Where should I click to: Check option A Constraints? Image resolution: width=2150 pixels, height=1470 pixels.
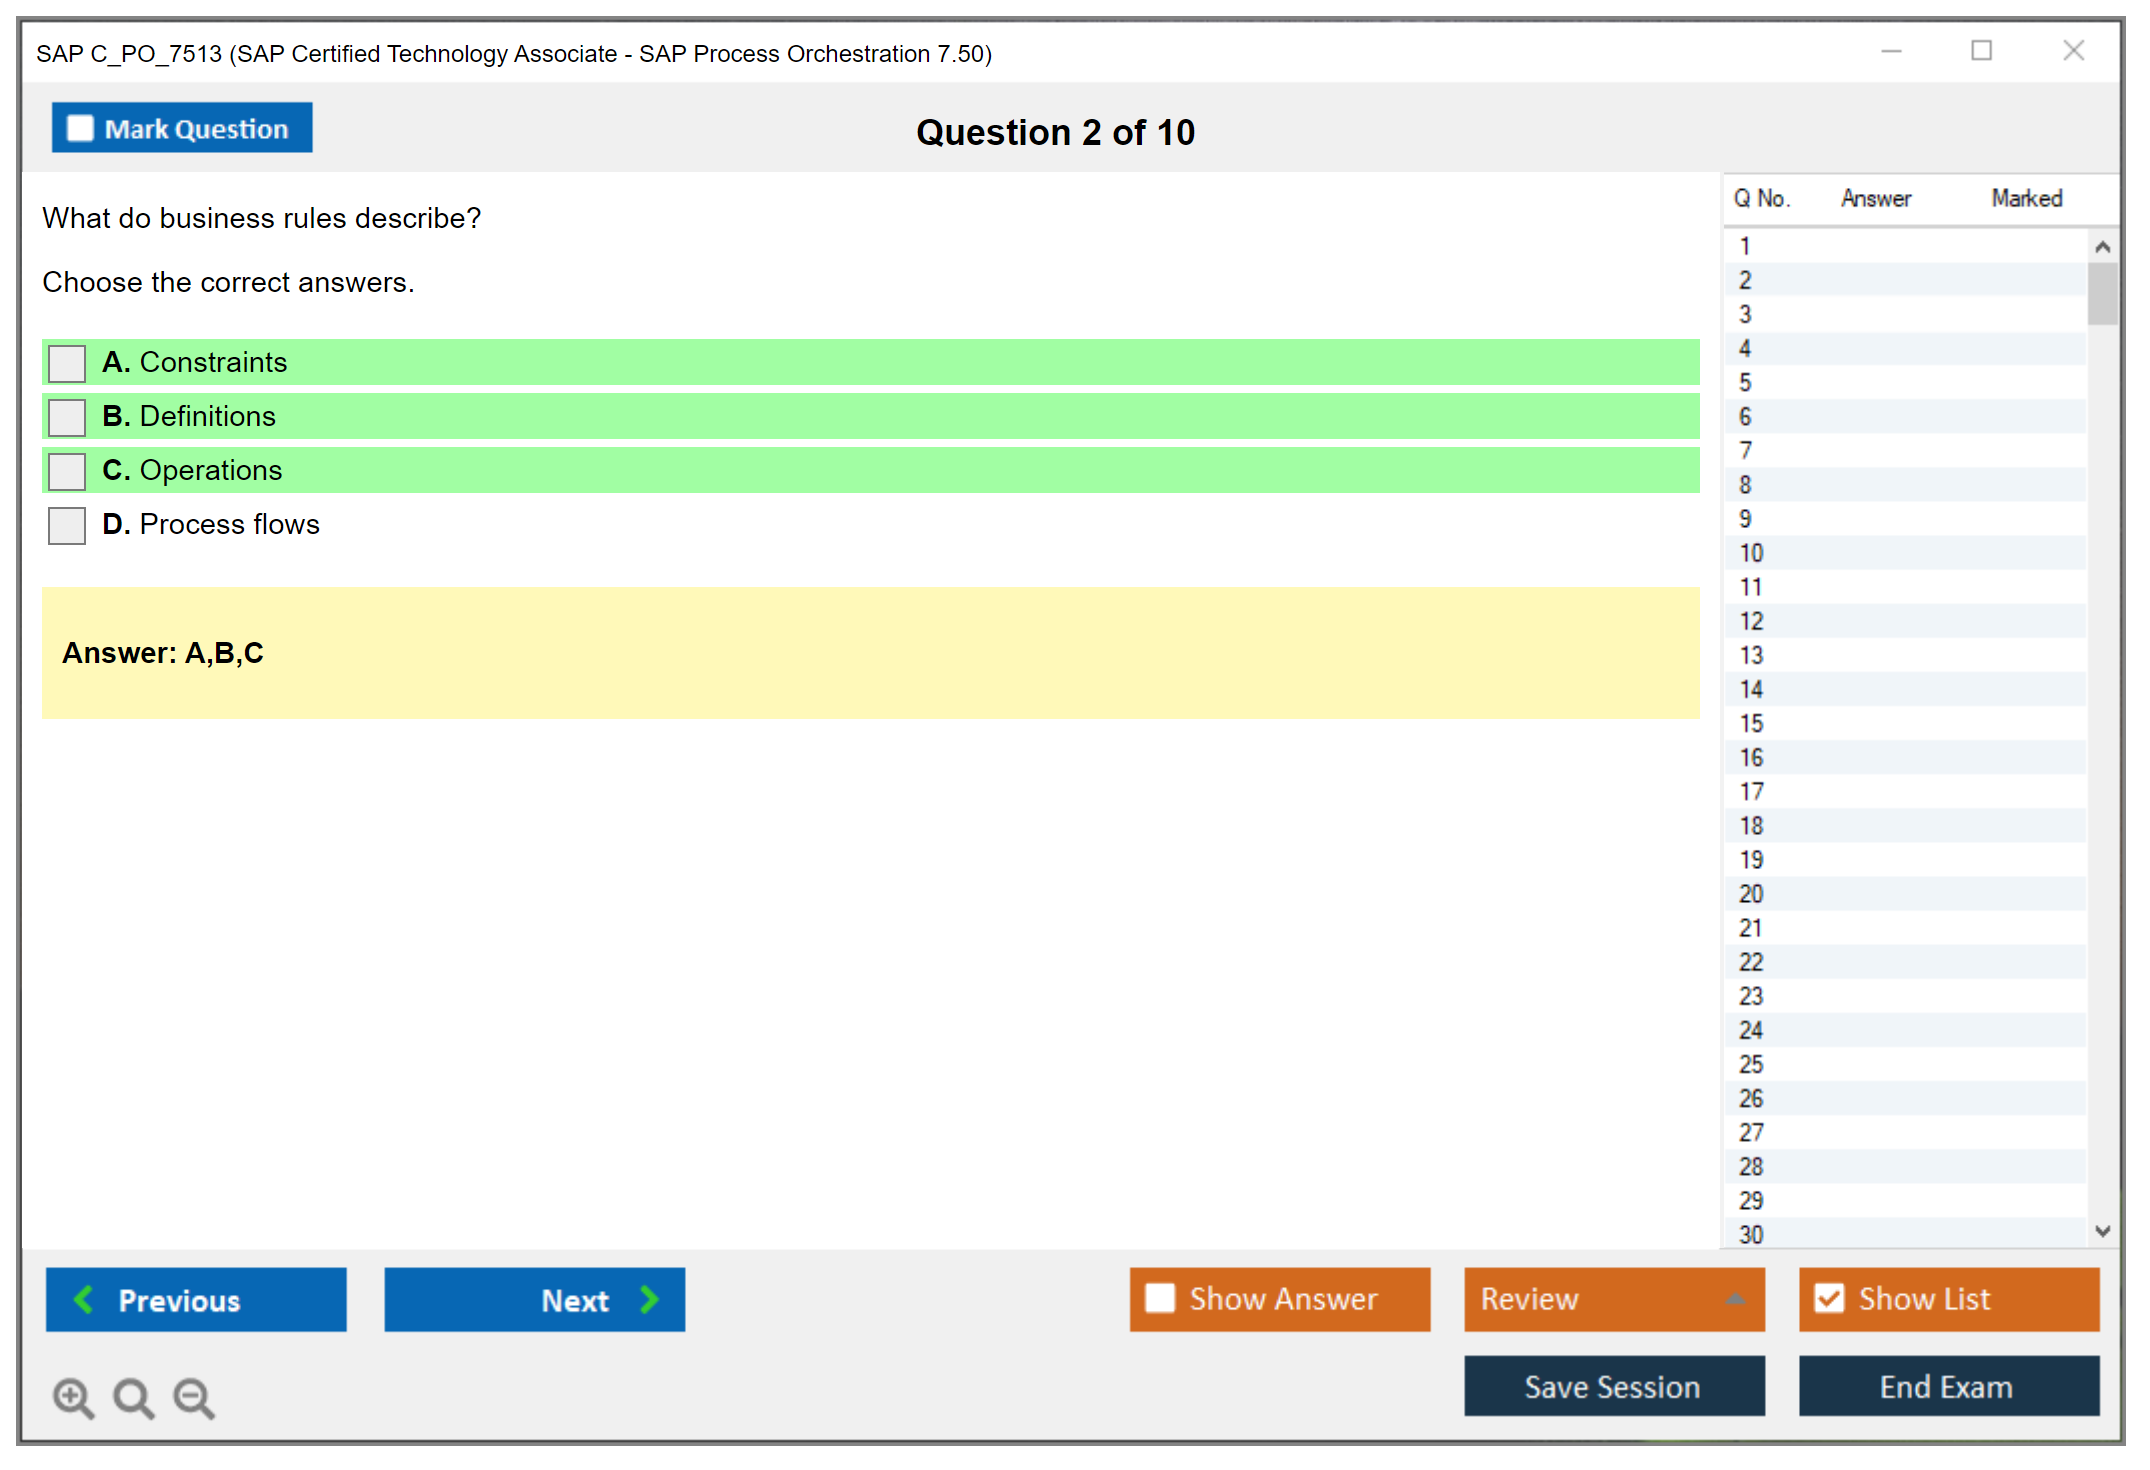(x=67, y=363)
